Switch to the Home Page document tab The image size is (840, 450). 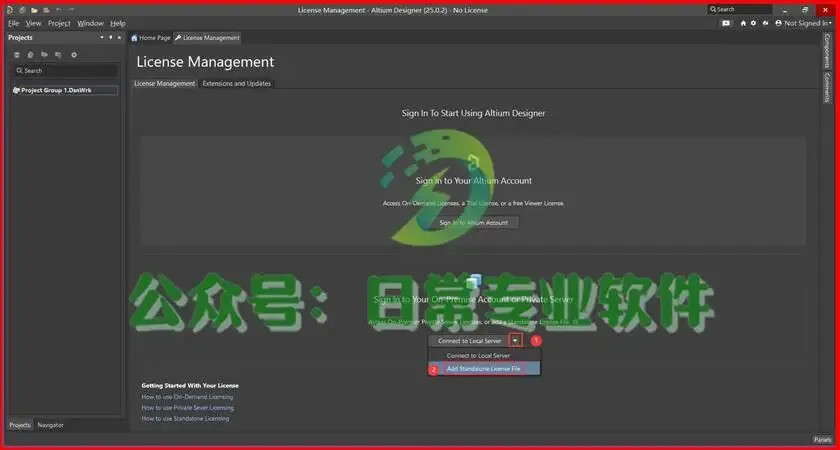tap(151, 38)
